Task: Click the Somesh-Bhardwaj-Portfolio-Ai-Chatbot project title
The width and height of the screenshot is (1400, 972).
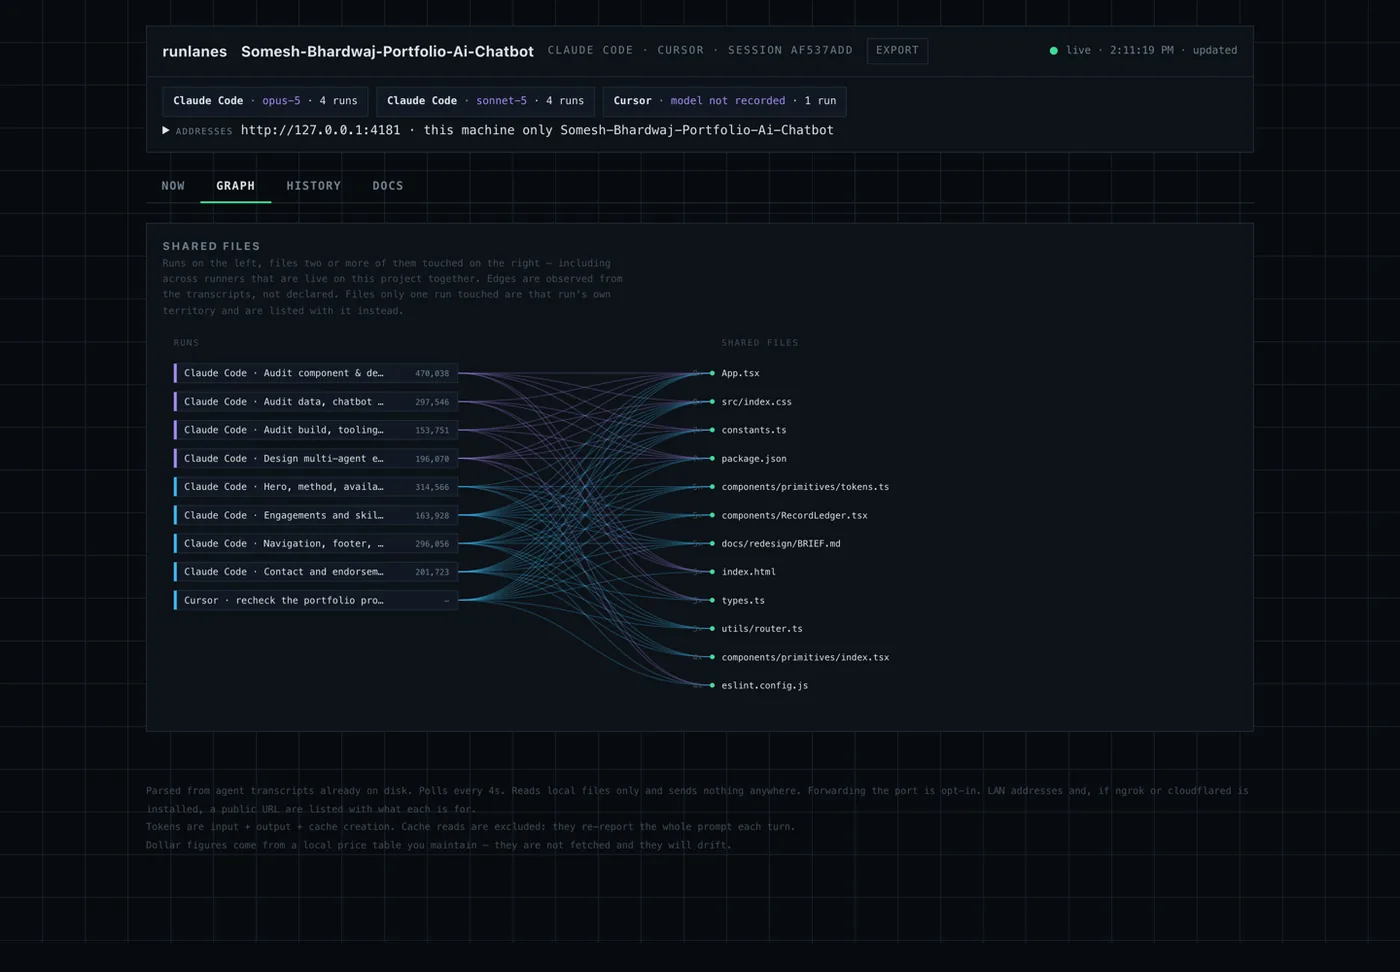Action: (387, 51)
